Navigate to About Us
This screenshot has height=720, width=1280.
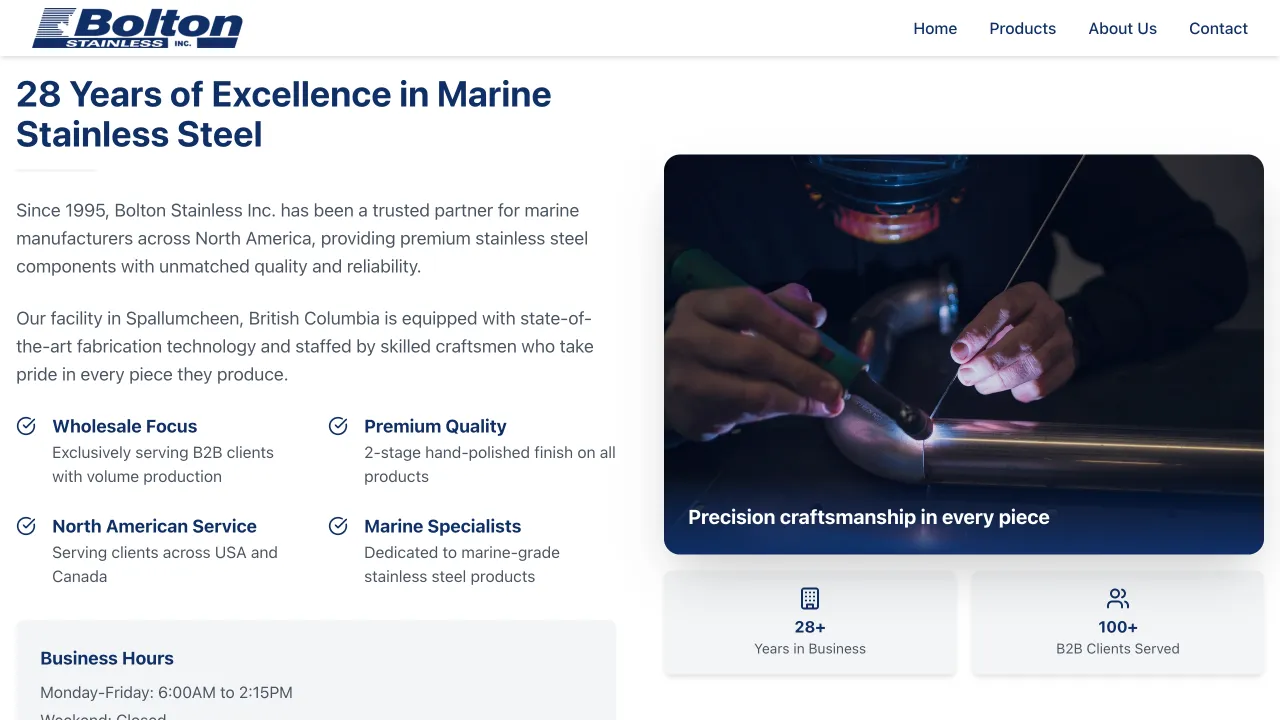pyautogui.click(x=1122, y=28)
